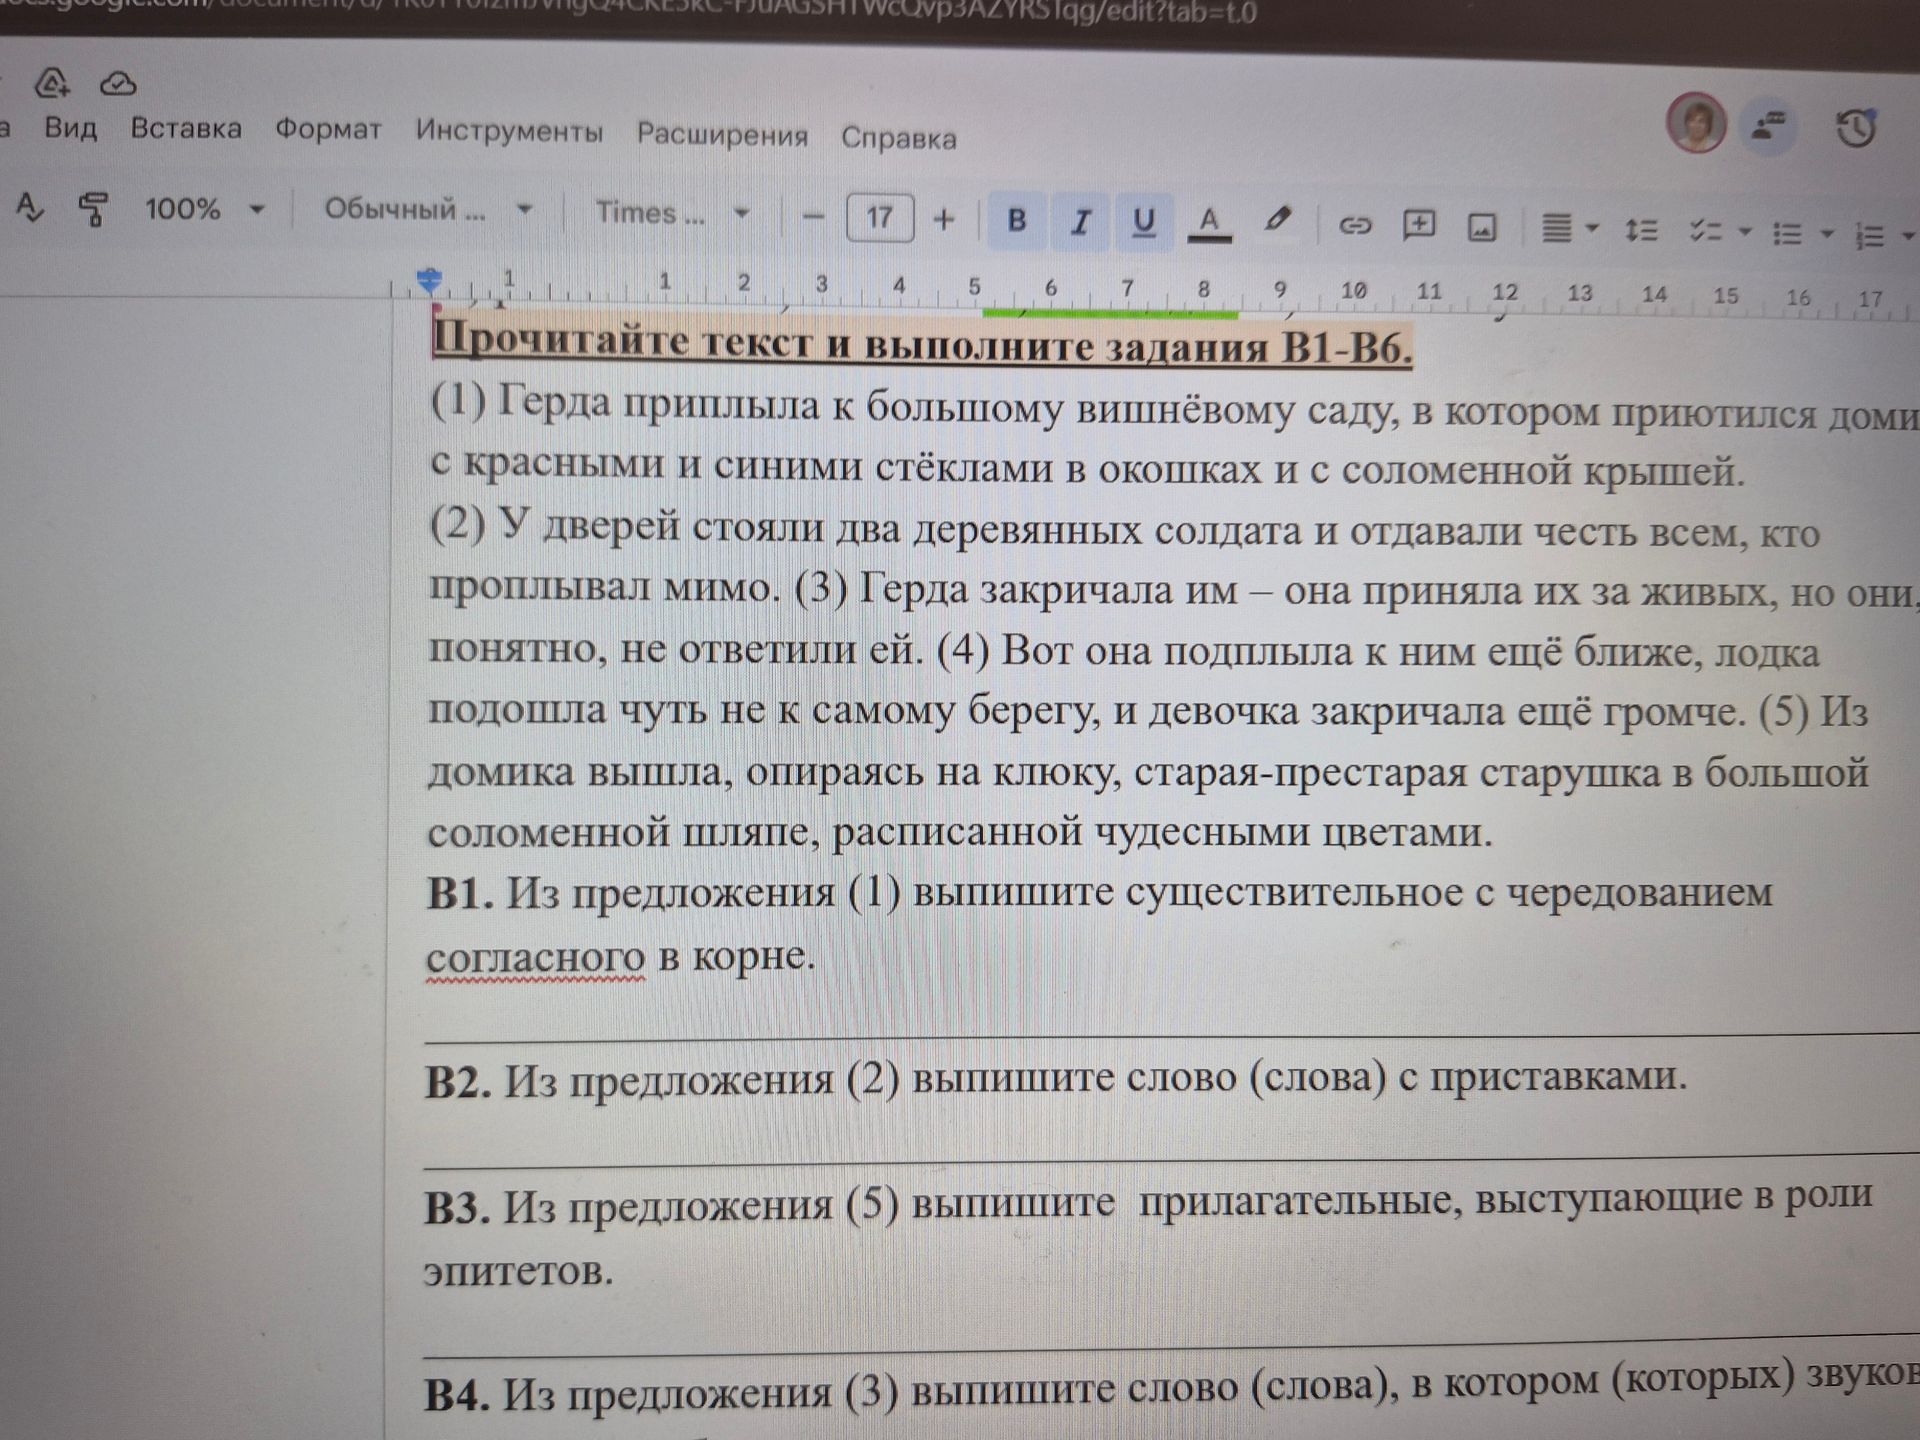The height and width of the screenshot is (1440, 1920).
Task: Click the B2. task label
Action: click(x=458, y=1082)
